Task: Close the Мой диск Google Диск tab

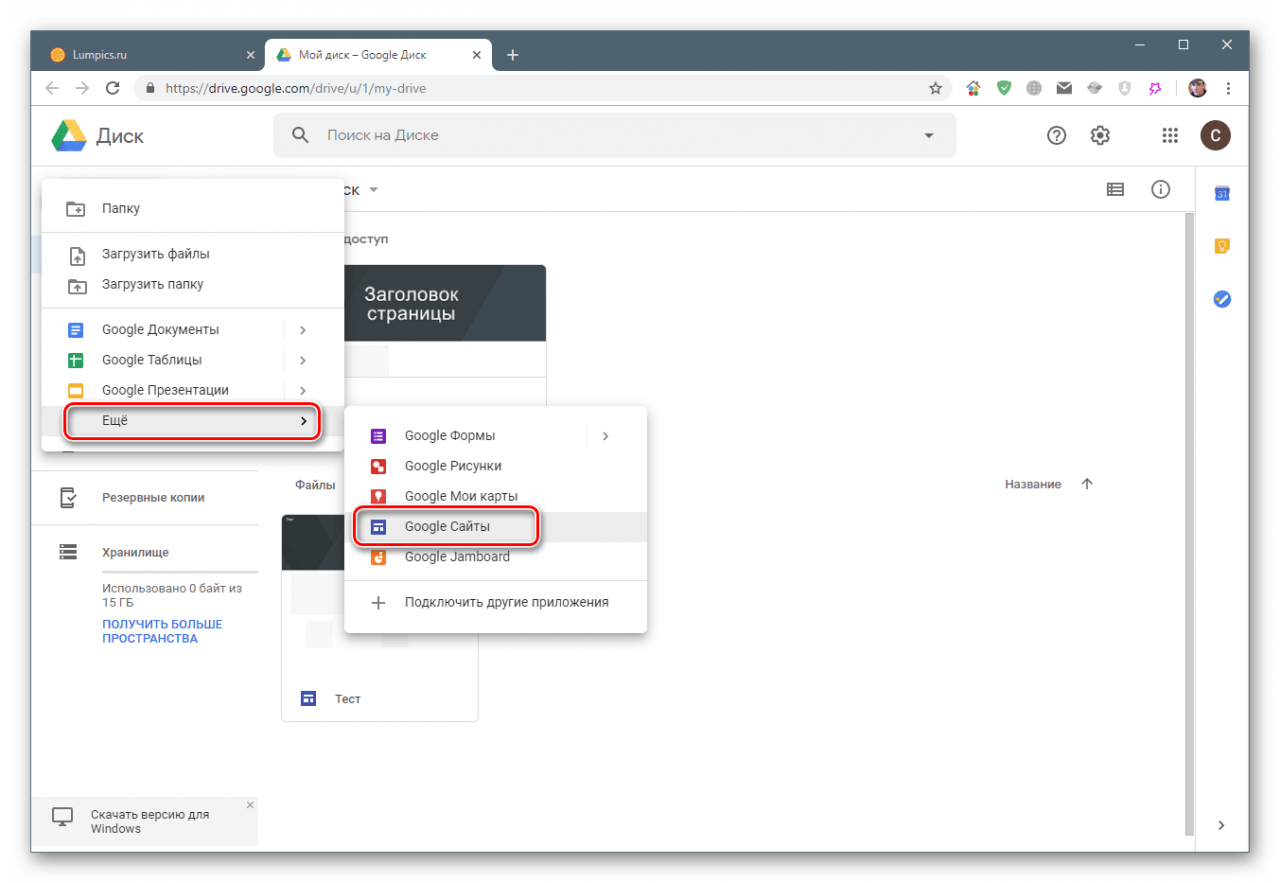Action: (476, 55)
